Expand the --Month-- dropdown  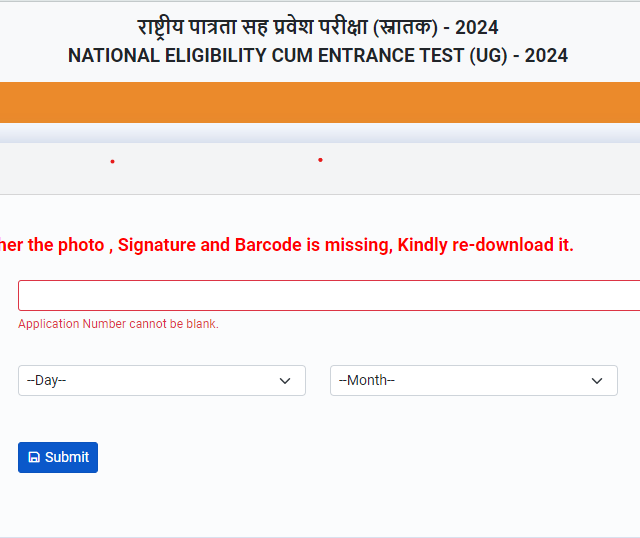tap(474, 380)
